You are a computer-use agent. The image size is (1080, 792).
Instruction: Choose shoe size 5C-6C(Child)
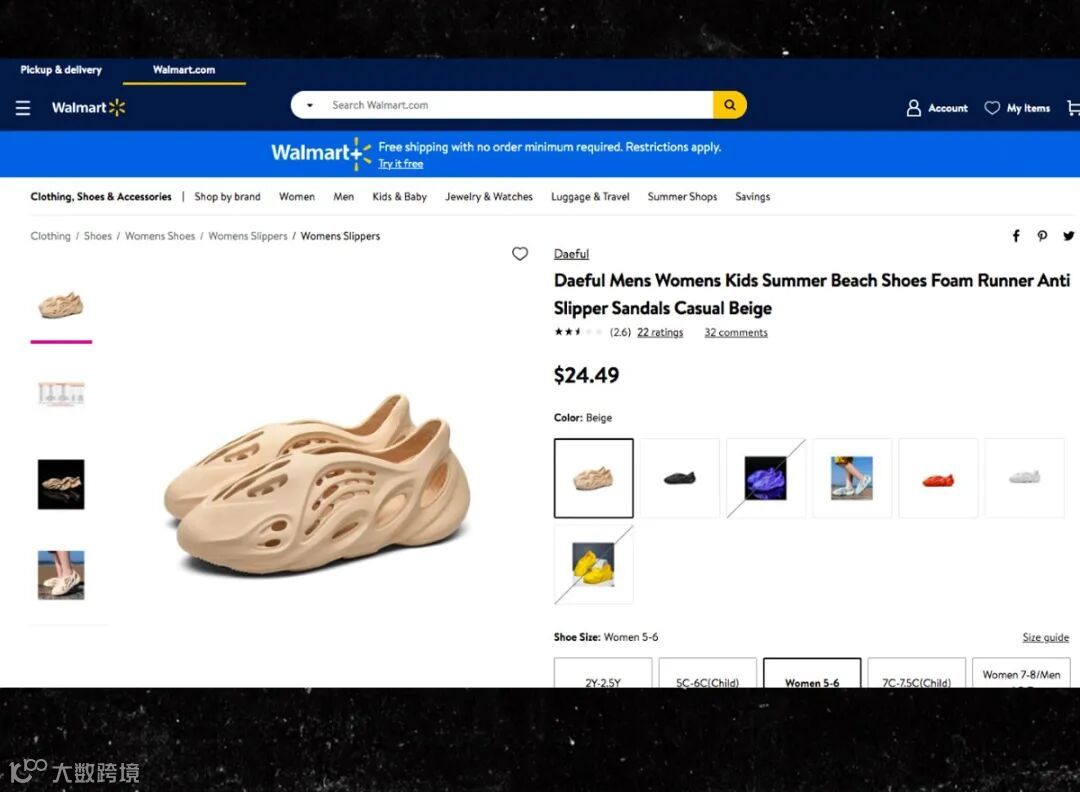[x=707, y=674]
